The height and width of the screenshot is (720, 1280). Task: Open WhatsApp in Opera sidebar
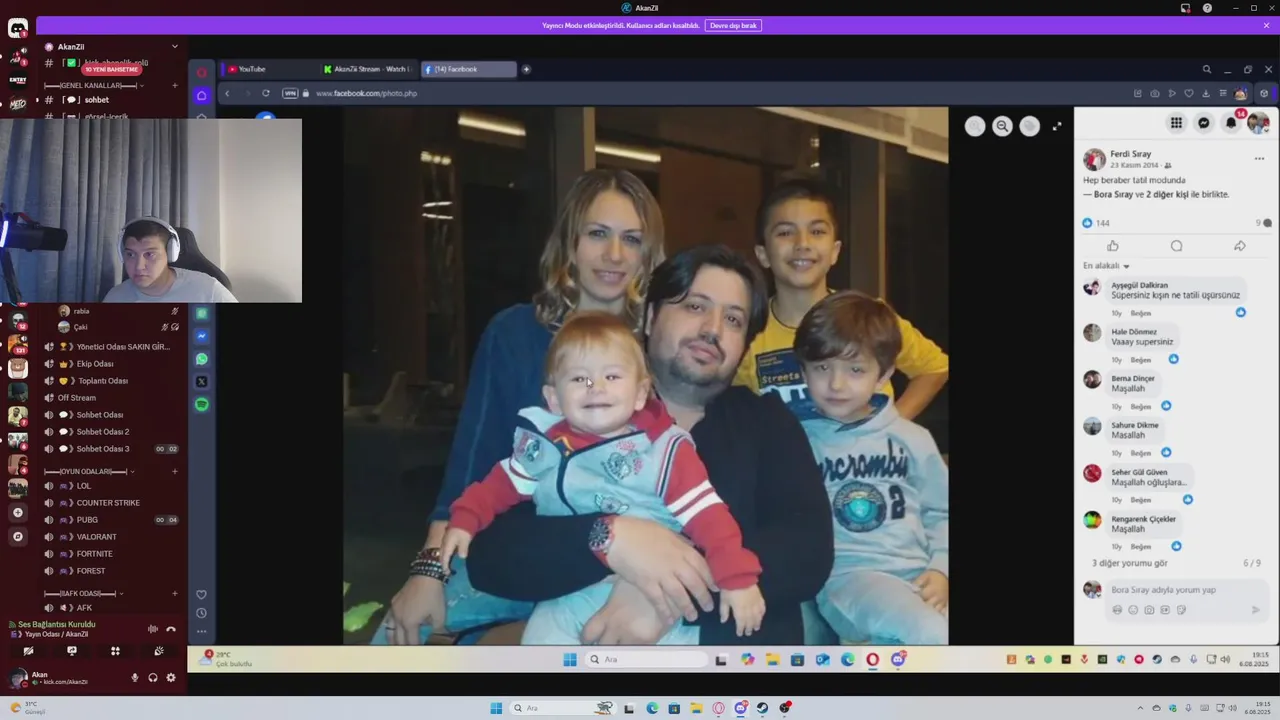[x=202, y=359]
